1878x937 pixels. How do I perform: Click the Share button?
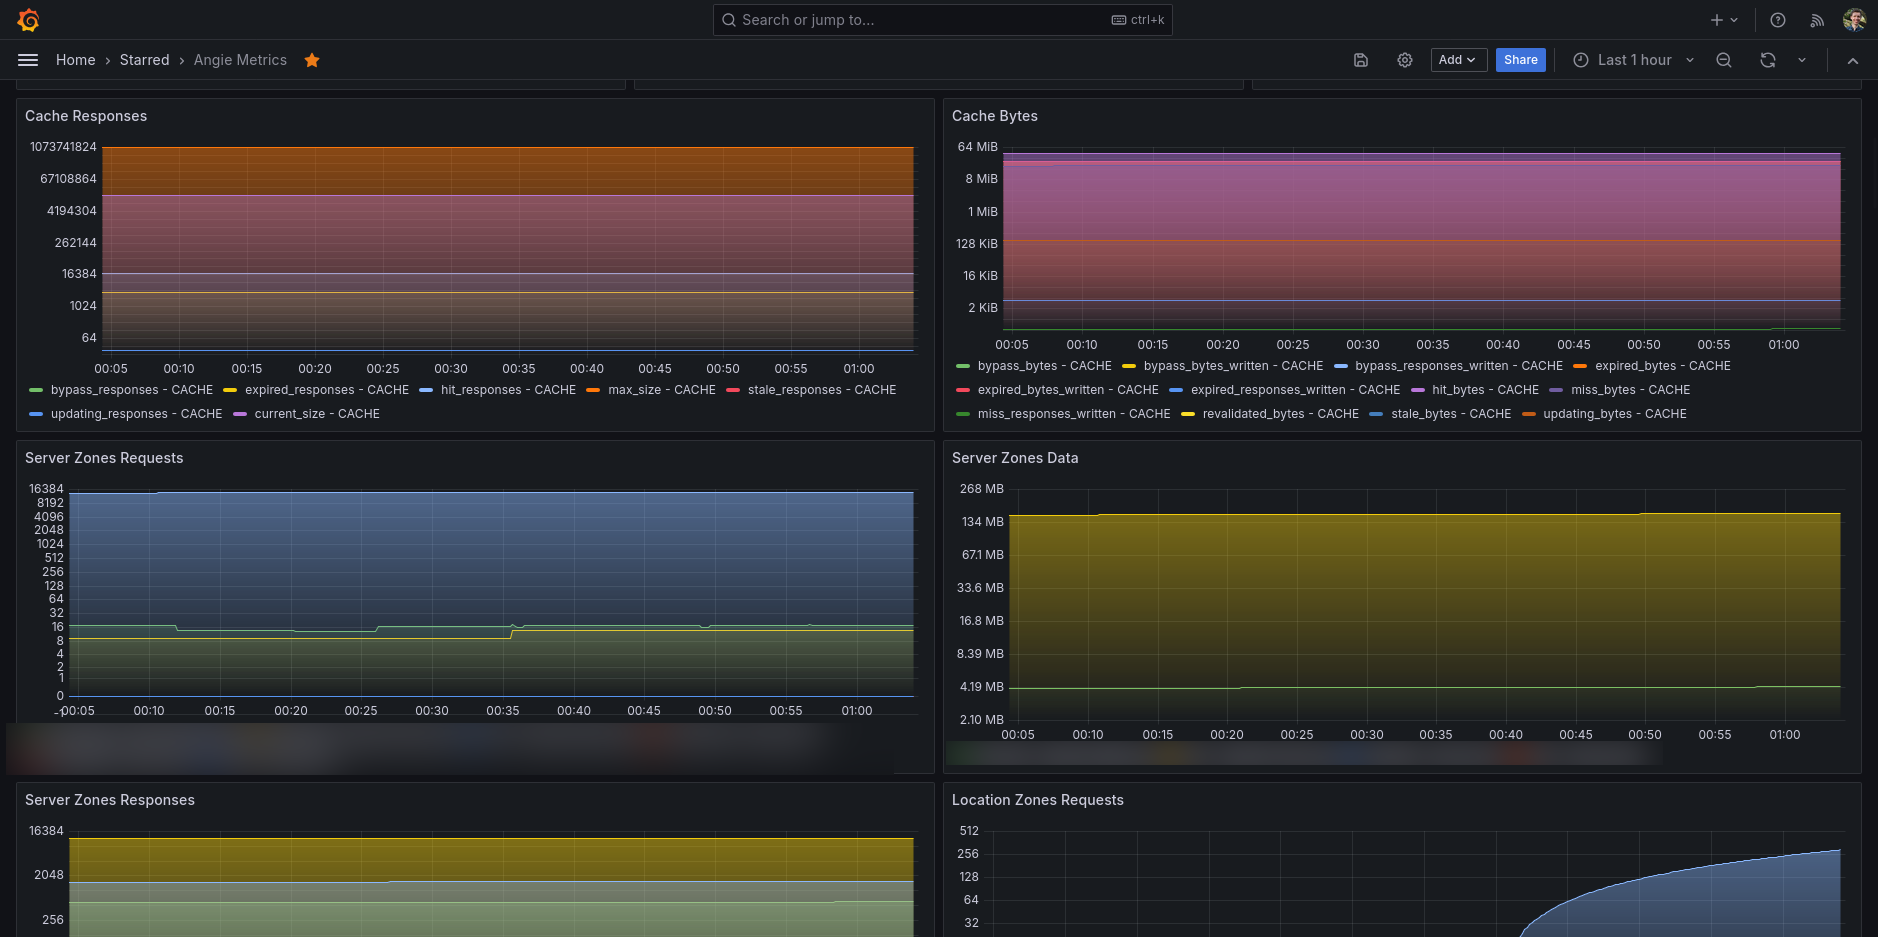tap(1521, 60)
